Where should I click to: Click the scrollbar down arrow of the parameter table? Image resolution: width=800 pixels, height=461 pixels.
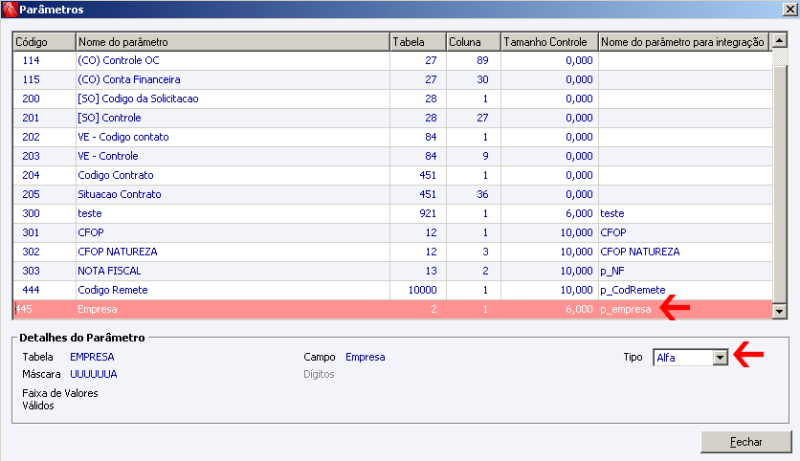tap(779, 311)
